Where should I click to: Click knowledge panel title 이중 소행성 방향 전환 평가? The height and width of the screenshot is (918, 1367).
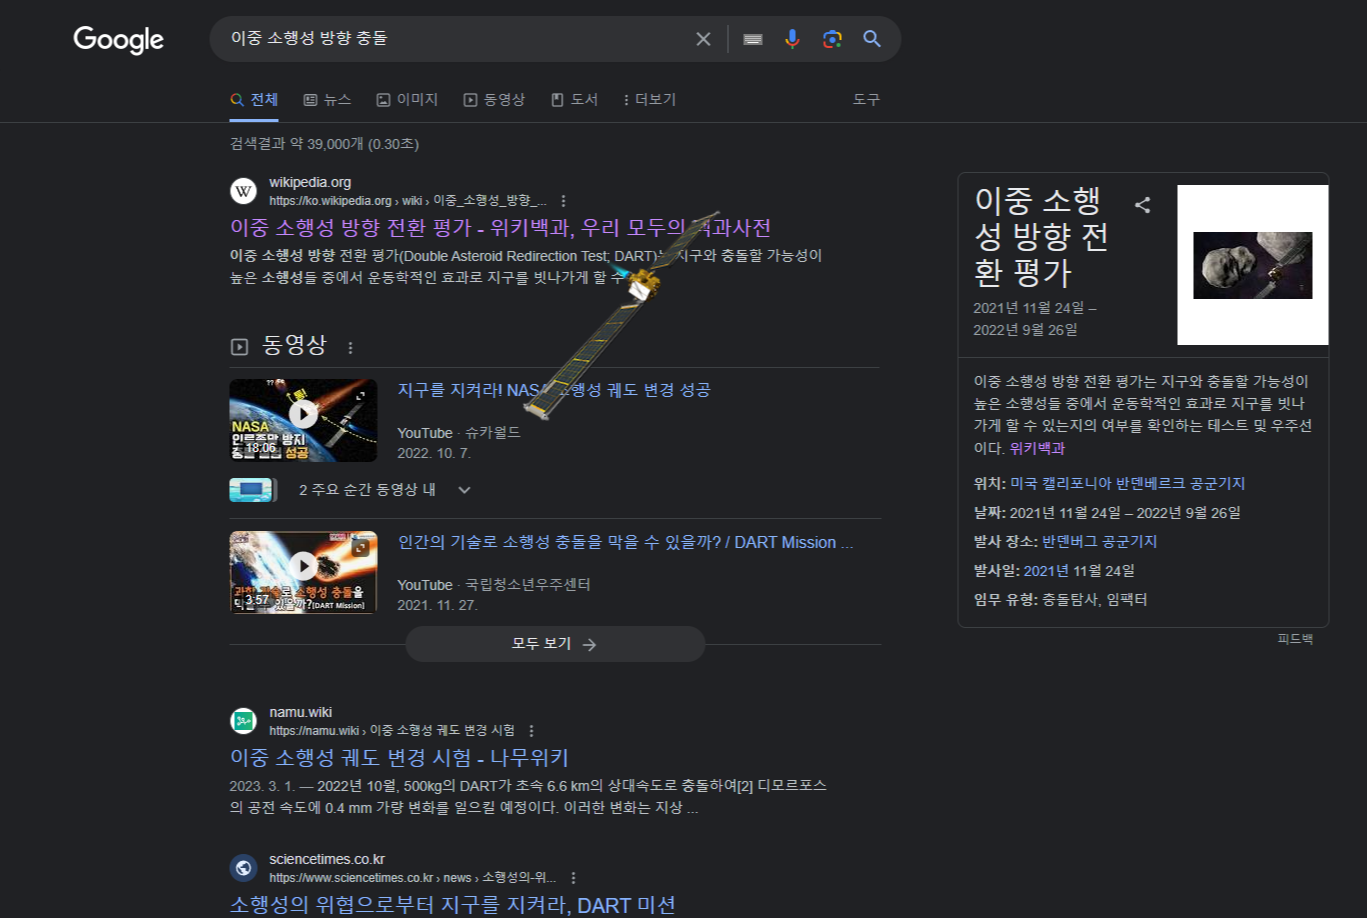pos(1041,236)
